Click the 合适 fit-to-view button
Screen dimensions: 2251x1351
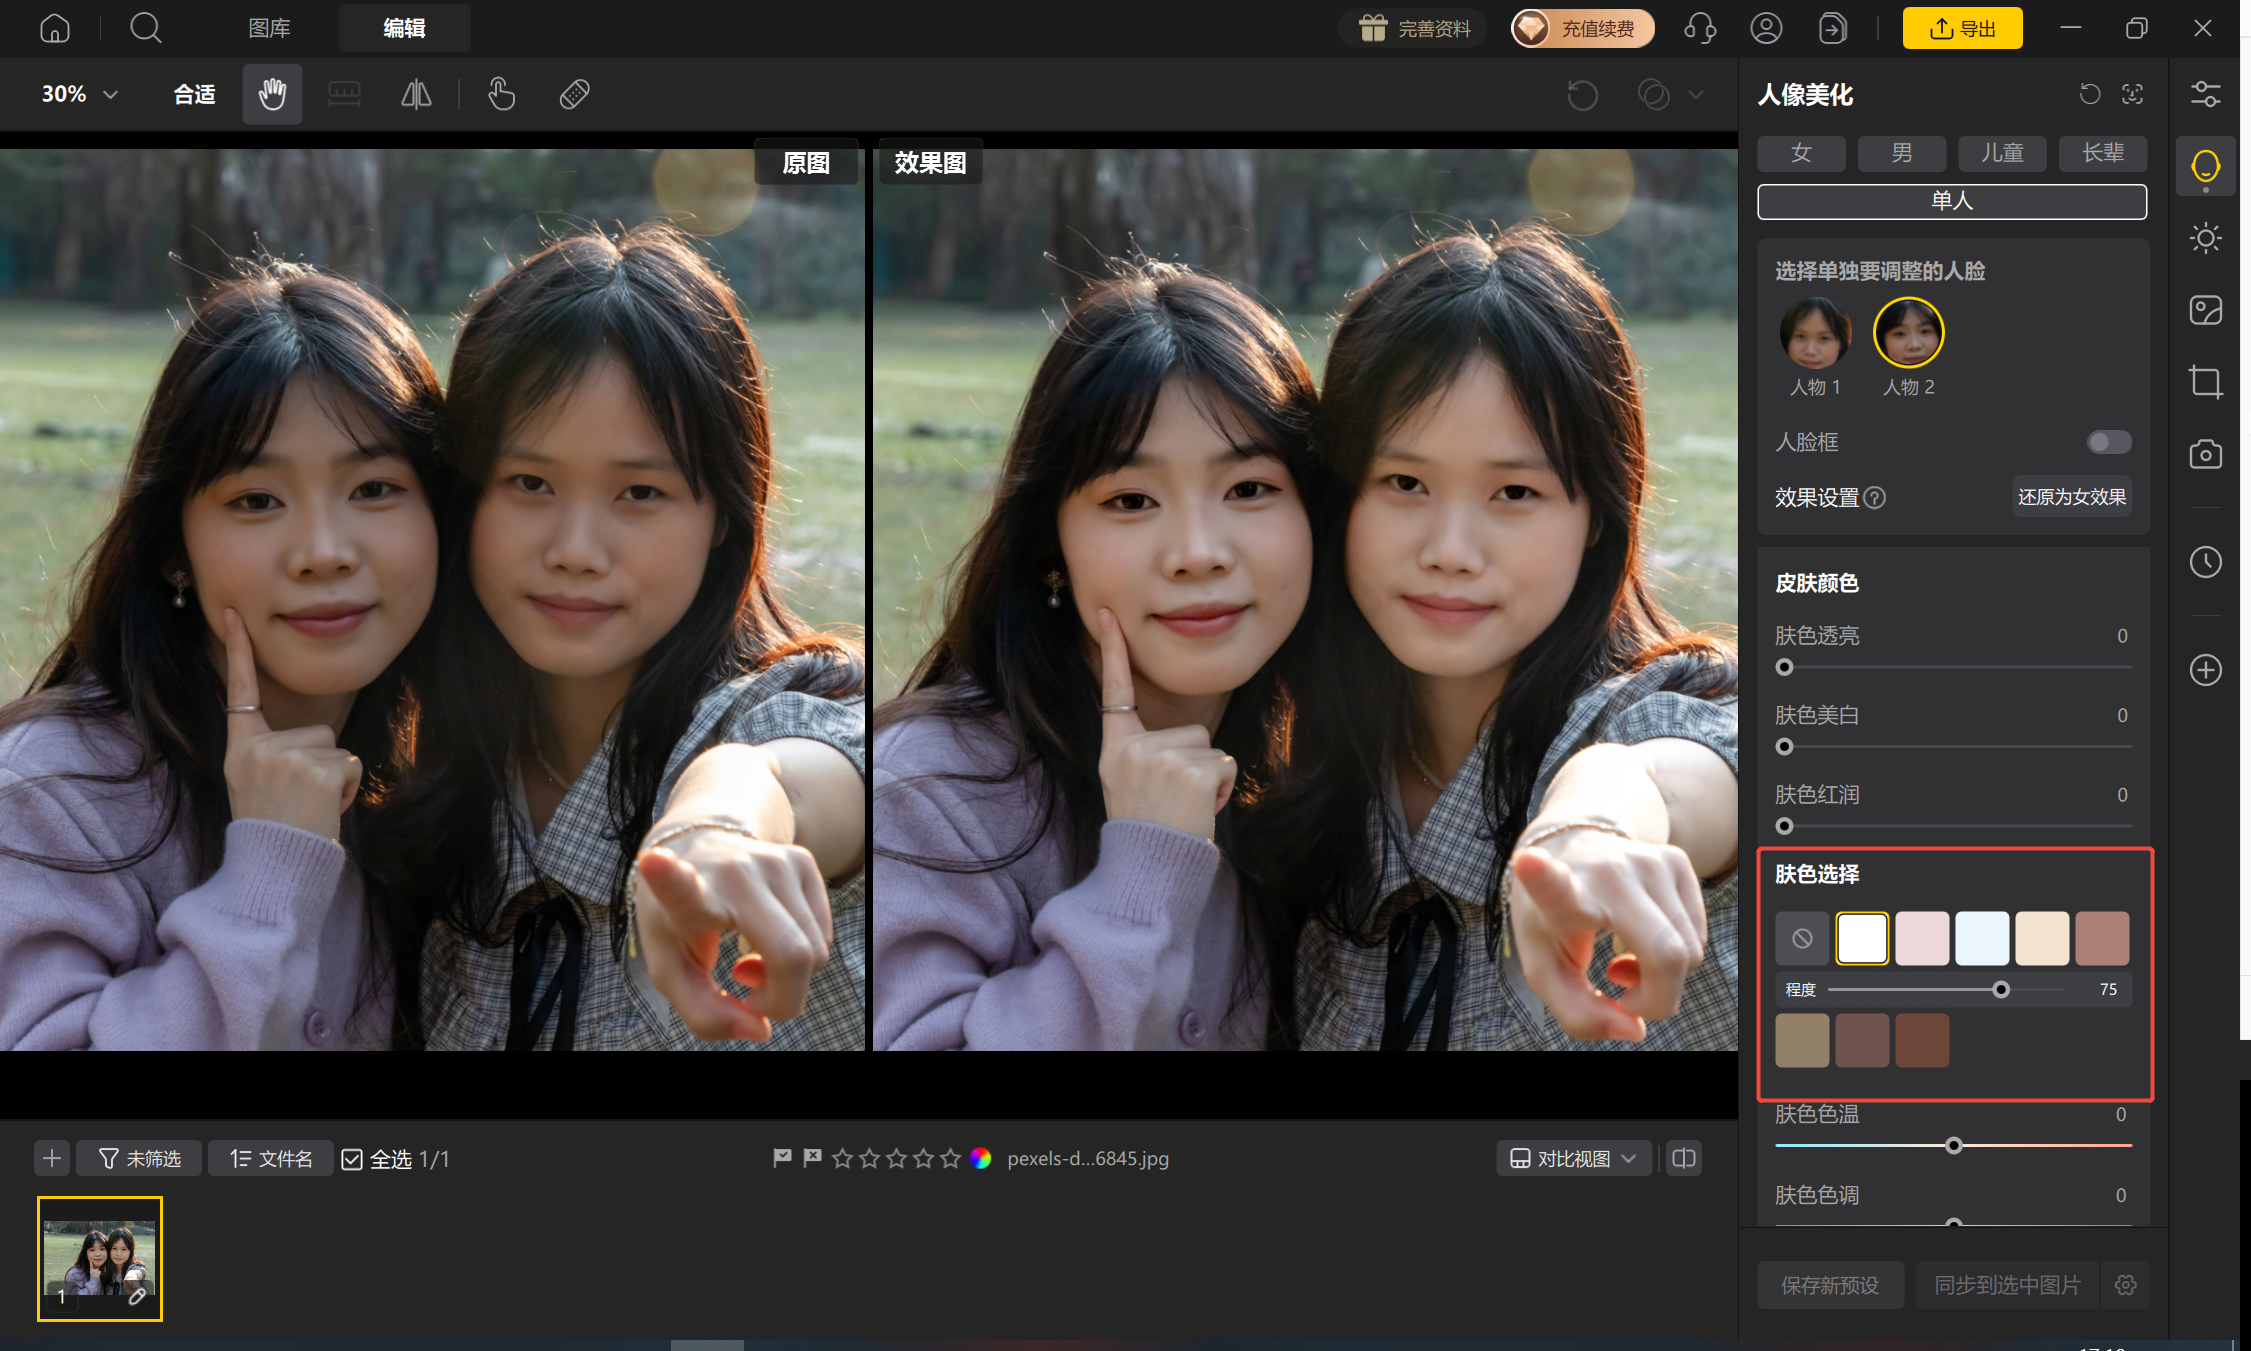pyautogui.click(x=194, y=94)
